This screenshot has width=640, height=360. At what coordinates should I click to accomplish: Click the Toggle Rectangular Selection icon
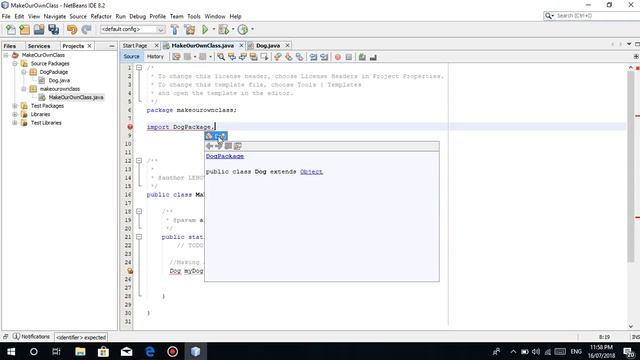click(x=264, y=57)
